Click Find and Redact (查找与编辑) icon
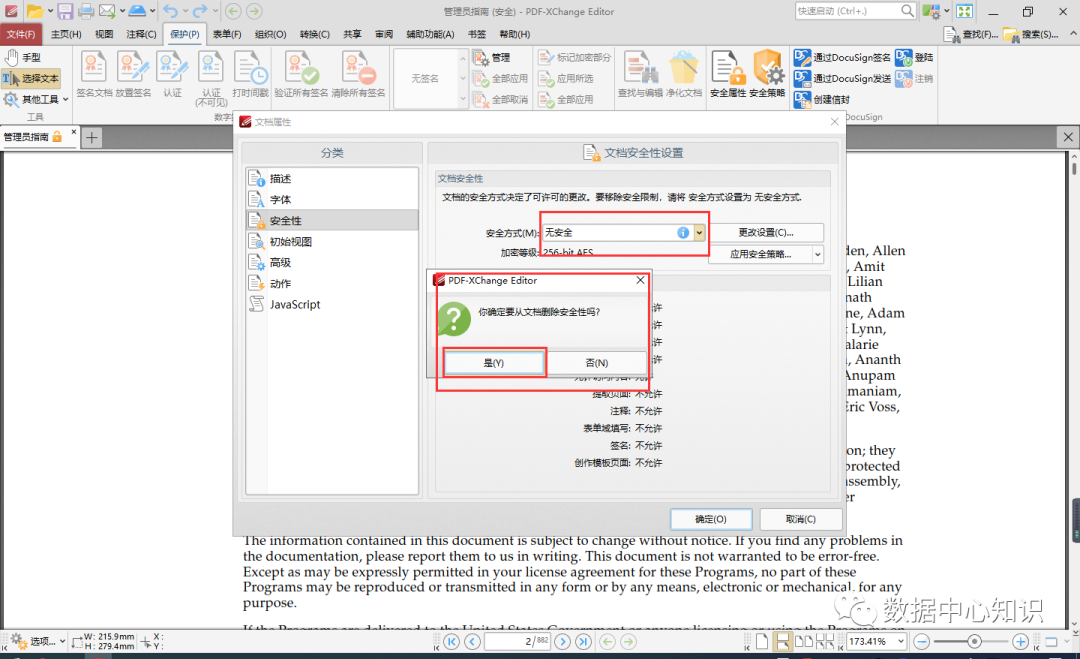The image size is (1080, 659). (640, 75)
